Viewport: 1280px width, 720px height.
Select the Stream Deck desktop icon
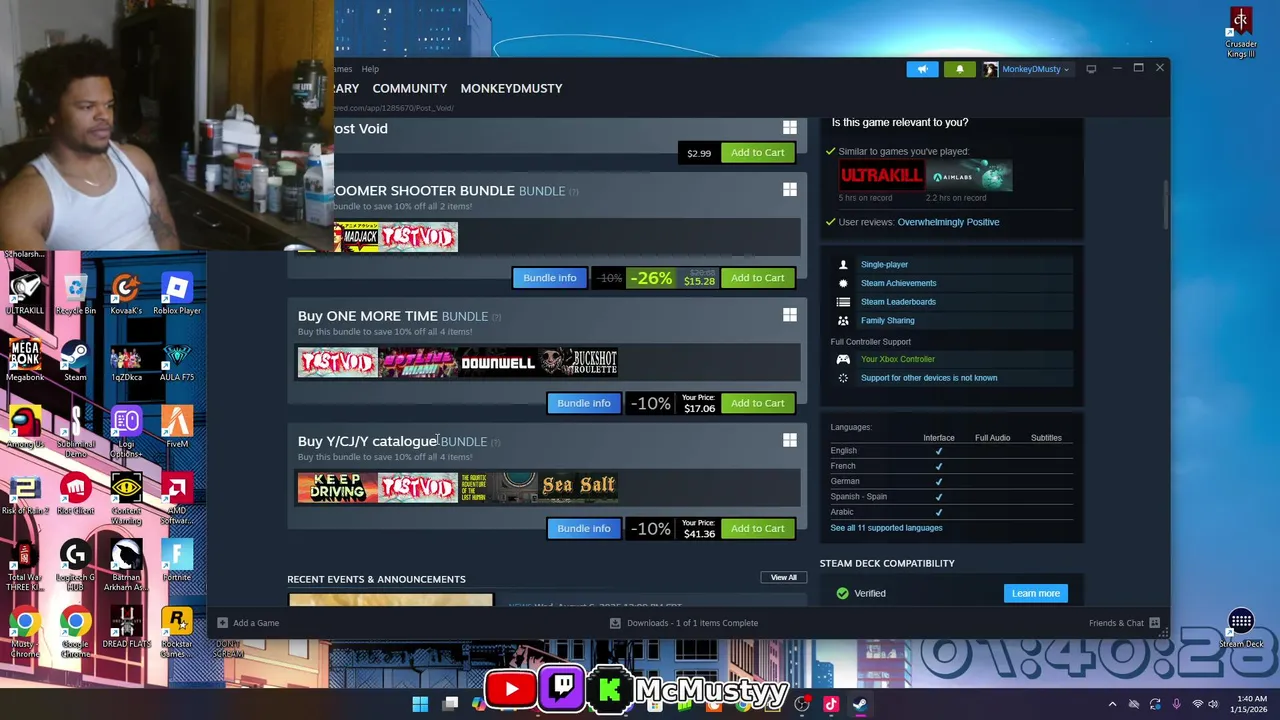[1241, 629]
